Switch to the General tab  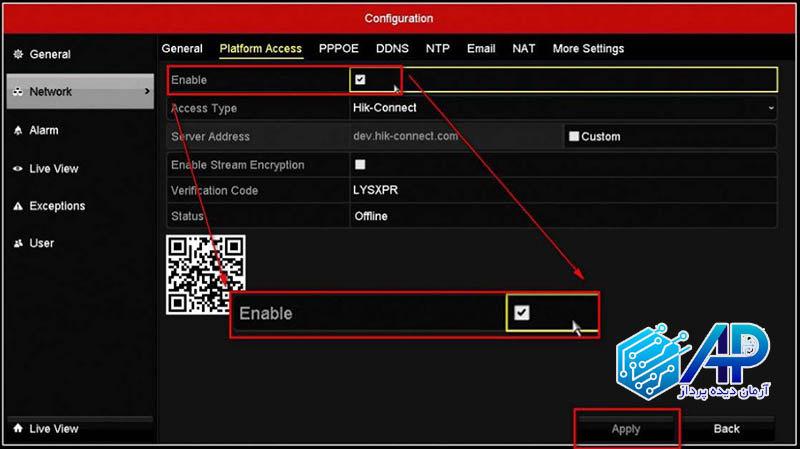coord(182,49)
